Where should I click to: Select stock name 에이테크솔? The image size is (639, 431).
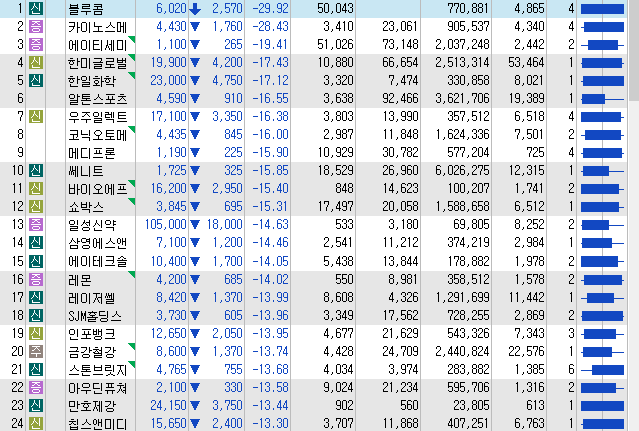point(97,261)
